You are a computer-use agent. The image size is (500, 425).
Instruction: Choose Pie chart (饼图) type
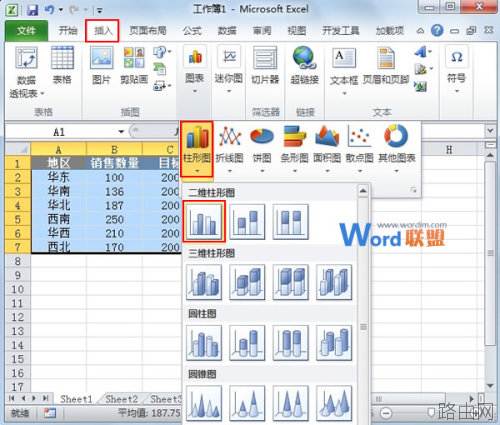[262, 149]
